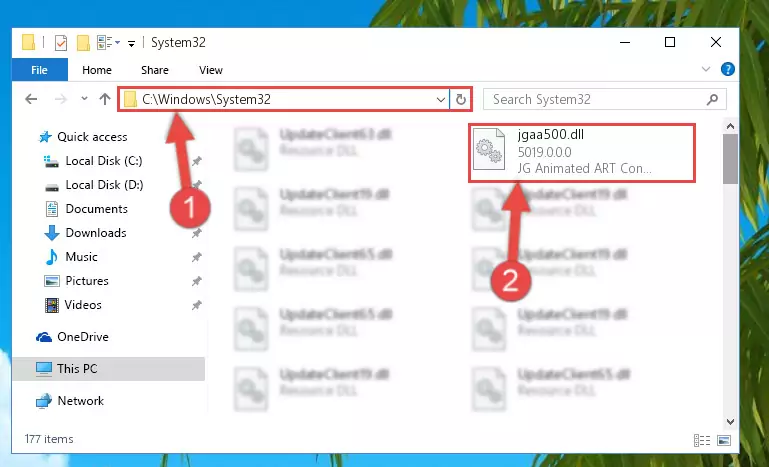
Task: Switch to details view in status bar
Action: 702,440
